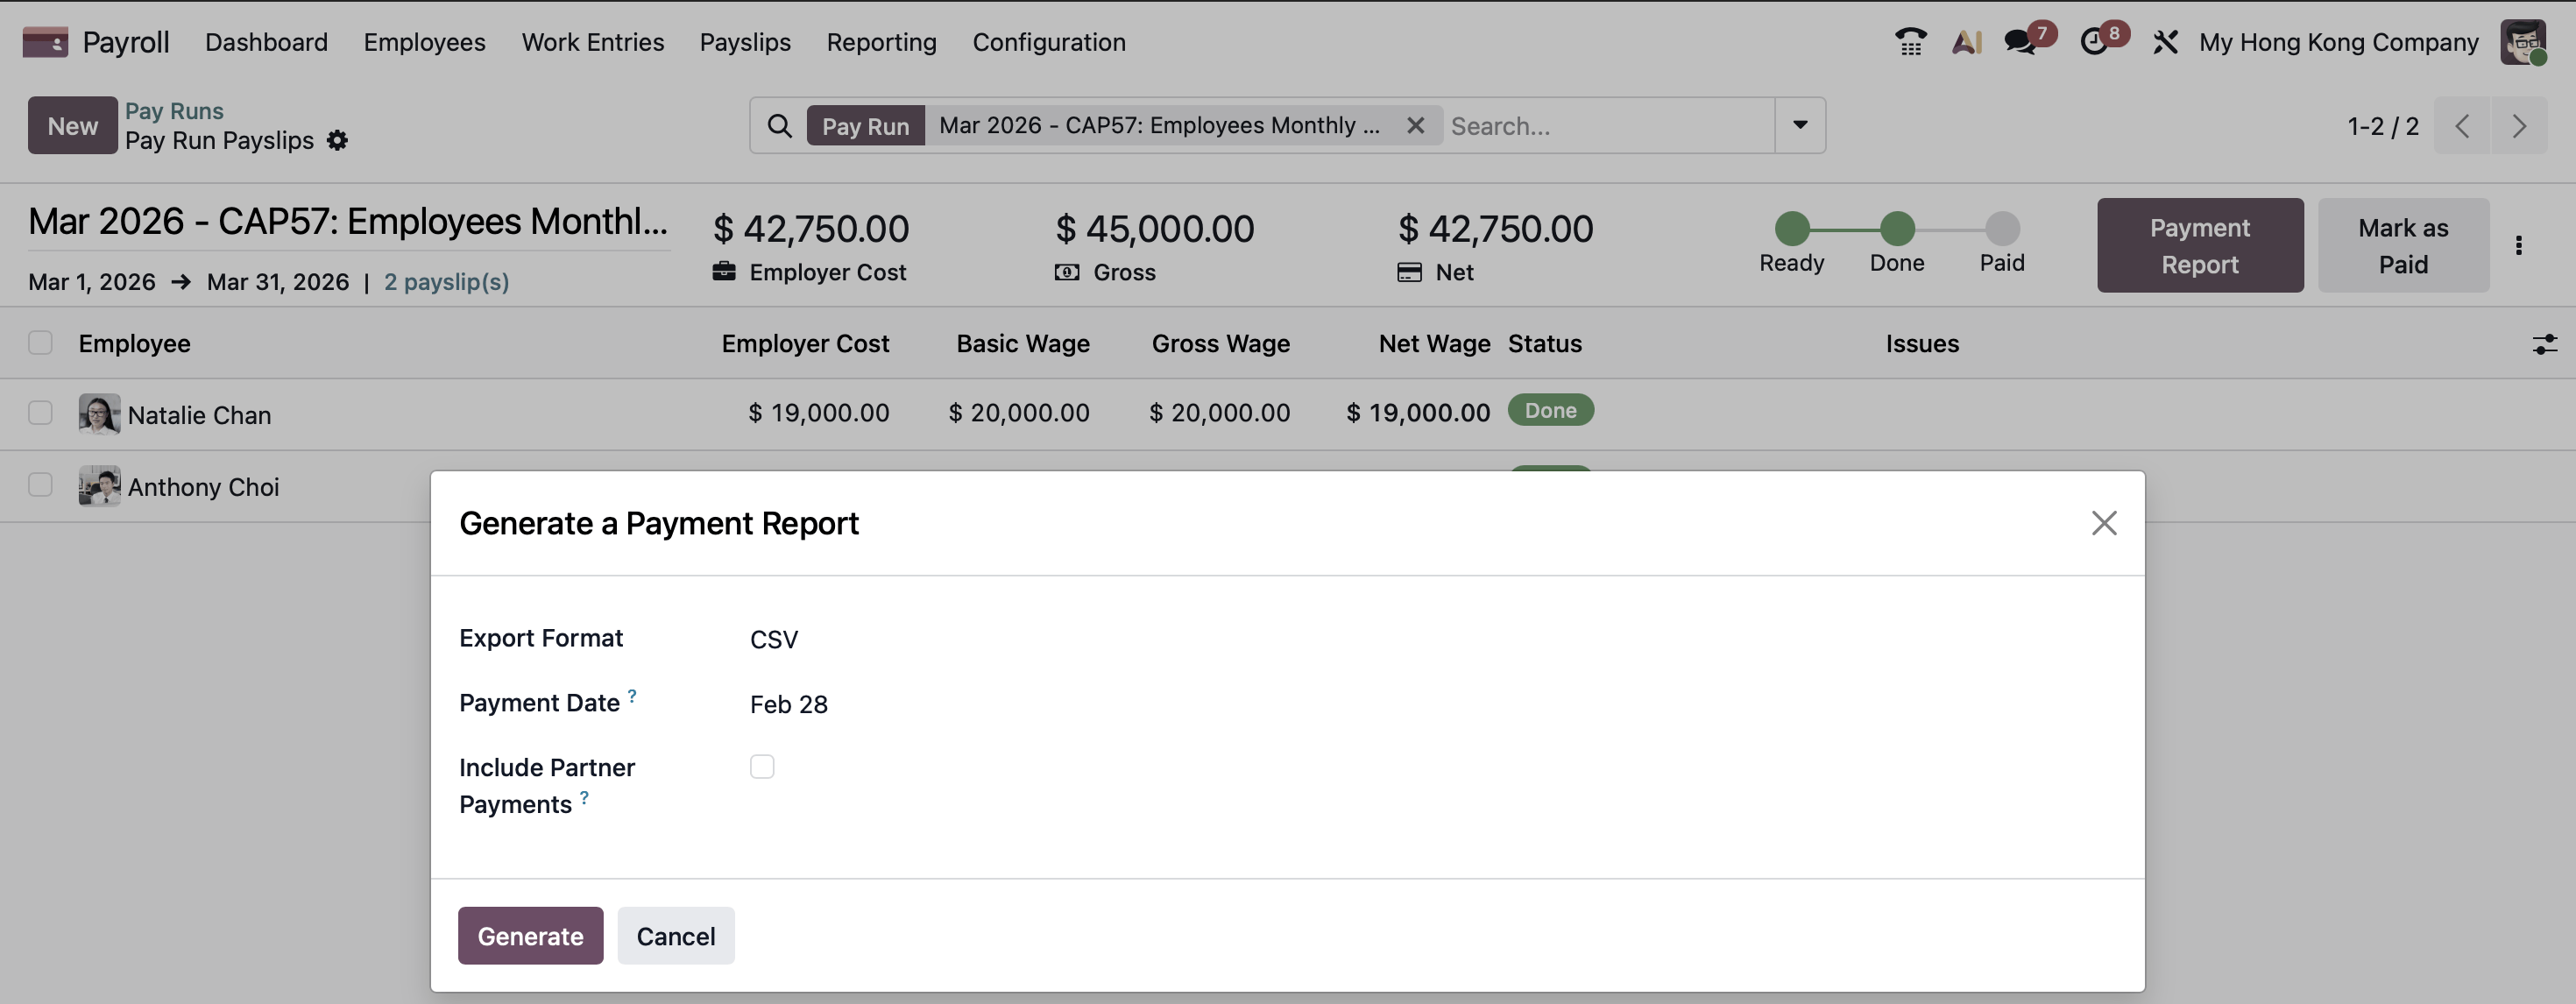The image size is (2576, 1004).
Task: Go to the previous page arrow
Action: (x=2462, y=126)
